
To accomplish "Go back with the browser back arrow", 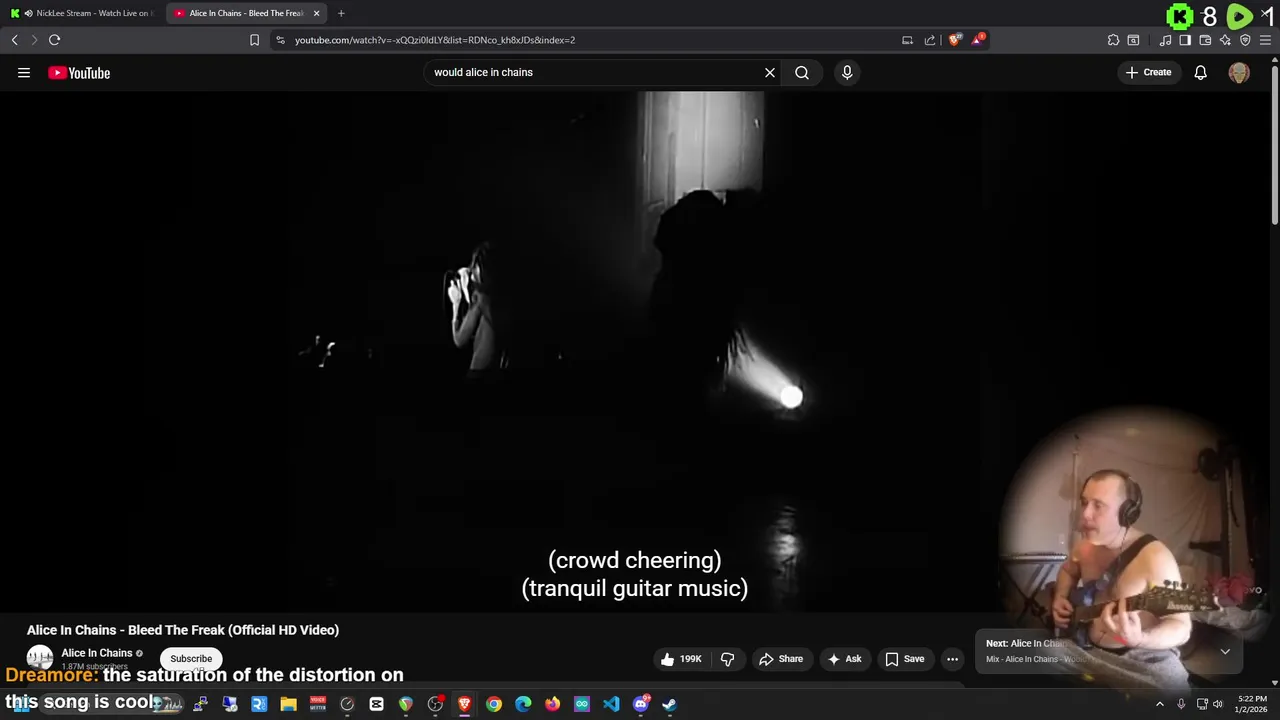I will click(14, 40).
